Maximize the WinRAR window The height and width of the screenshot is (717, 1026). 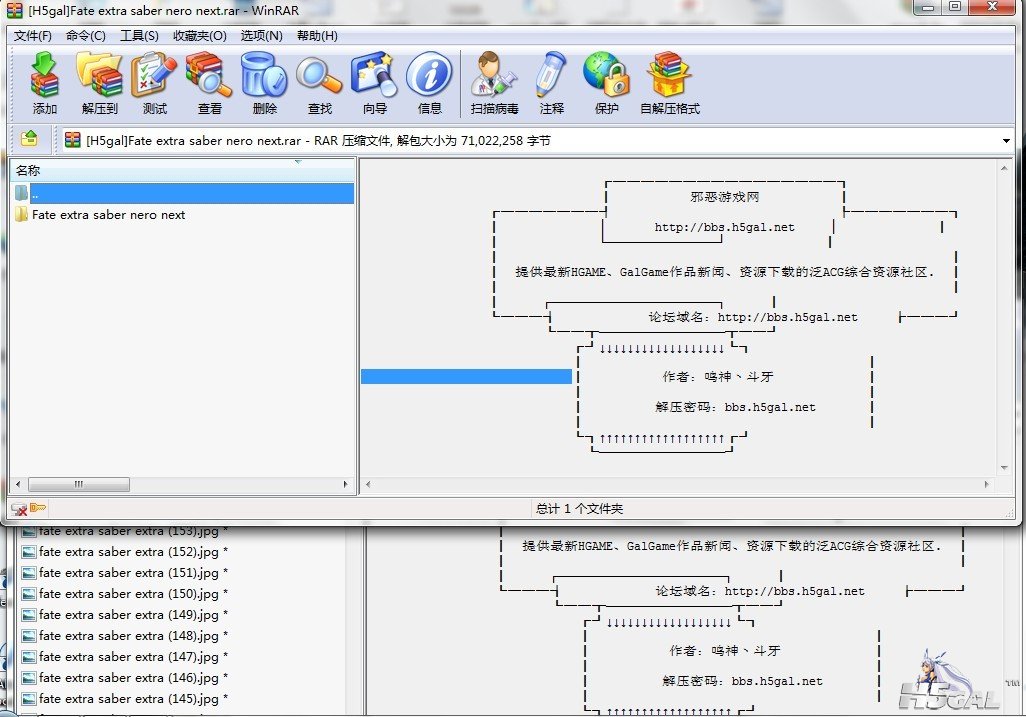coord(955,7)
